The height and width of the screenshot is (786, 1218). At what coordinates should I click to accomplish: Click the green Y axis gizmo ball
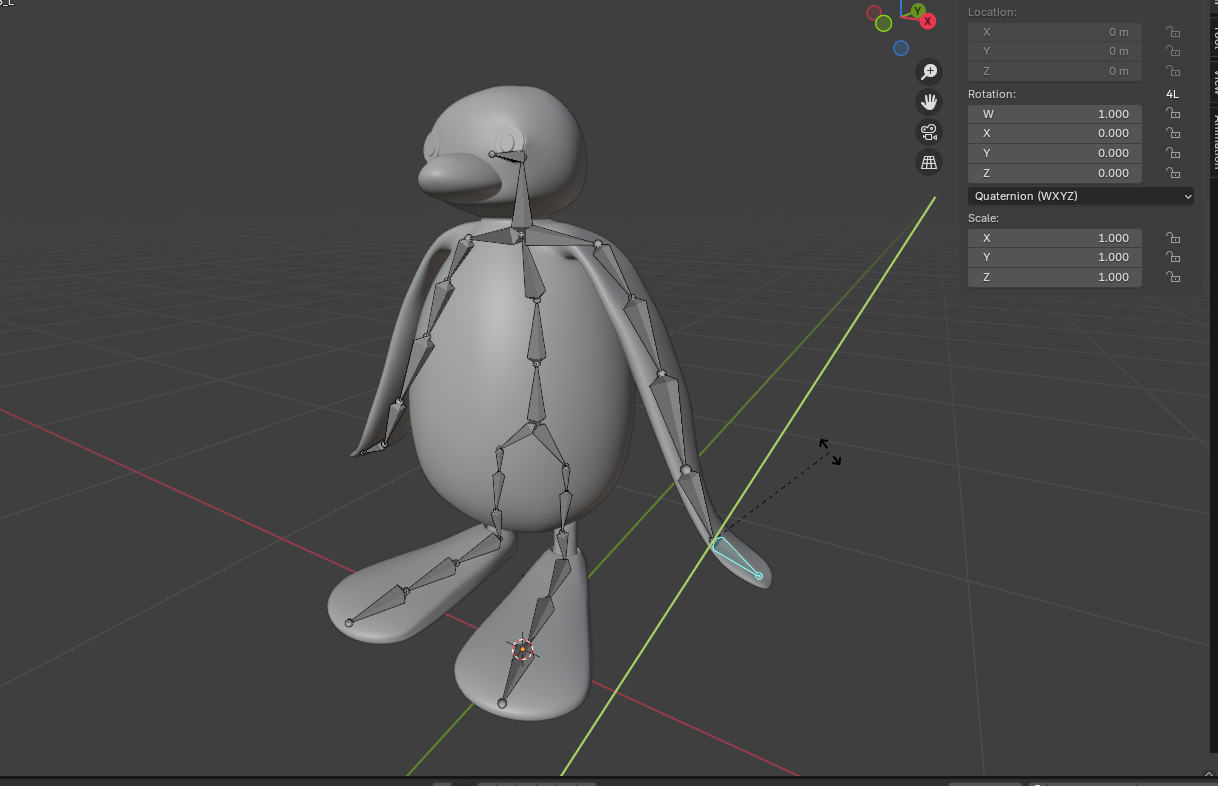click(917, 10)
